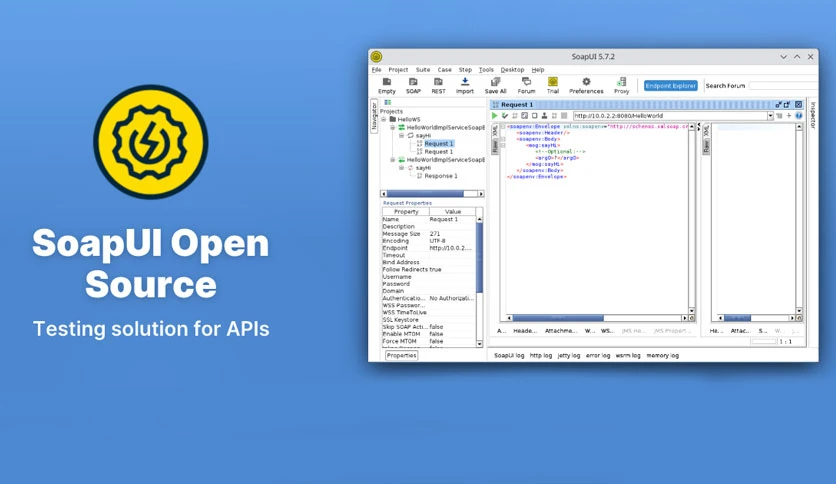Open the Suite menu
The image size is (836, 484).
[x=423, y=70]
